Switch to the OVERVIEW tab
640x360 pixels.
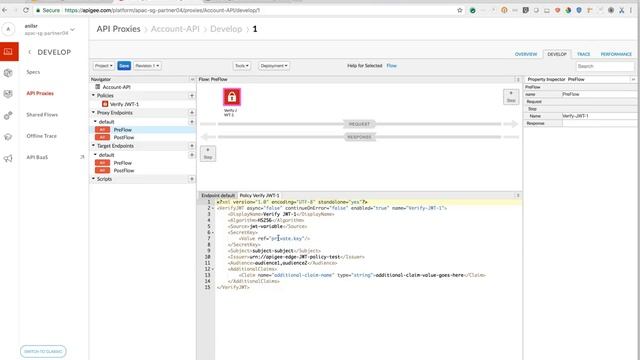tap(526, 54)
